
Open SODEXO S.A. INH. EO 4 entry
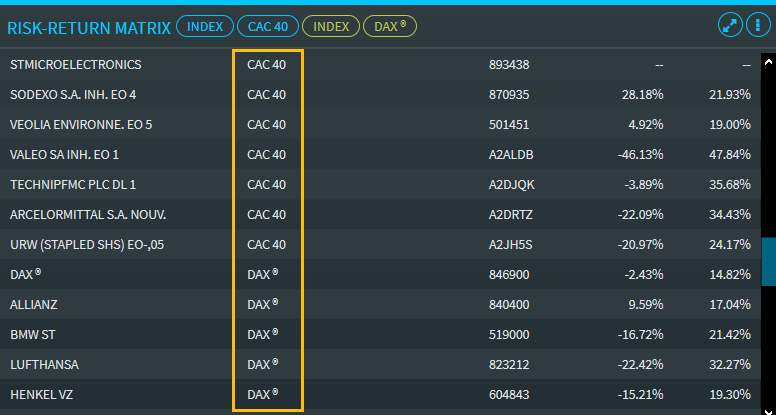(x=73, y=95)
